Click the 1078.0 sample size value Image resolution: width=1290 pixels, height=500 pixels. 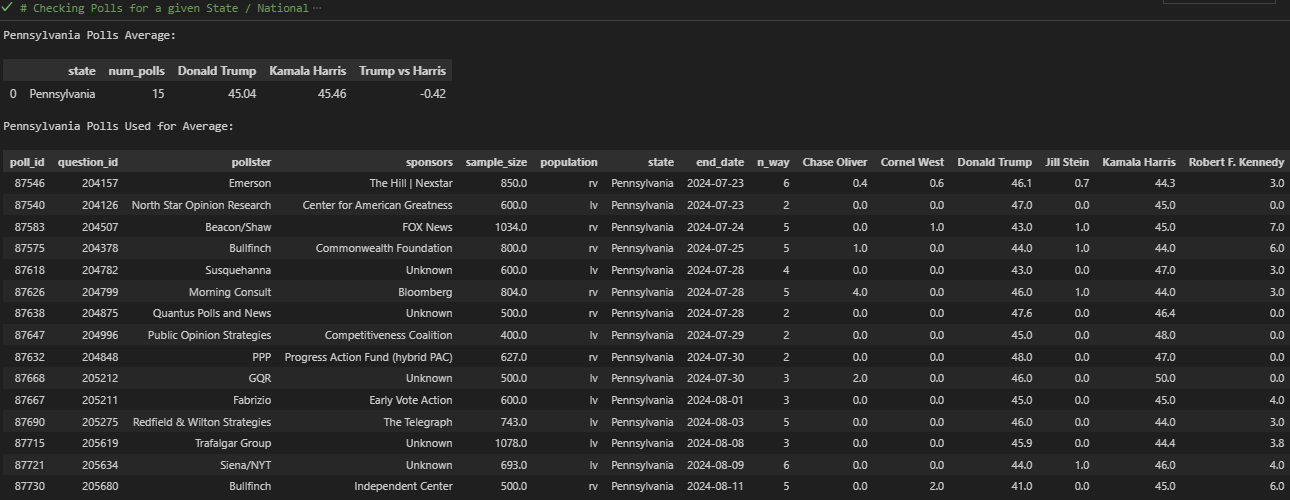(510, 443)
